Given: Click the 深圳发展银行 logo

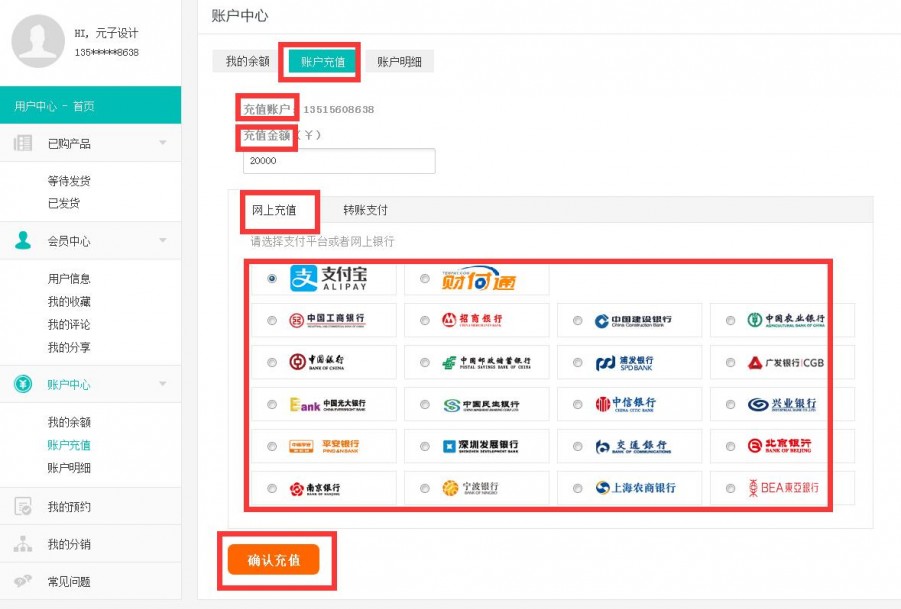Looking at the screenshot, I should (x=480, y=446).
